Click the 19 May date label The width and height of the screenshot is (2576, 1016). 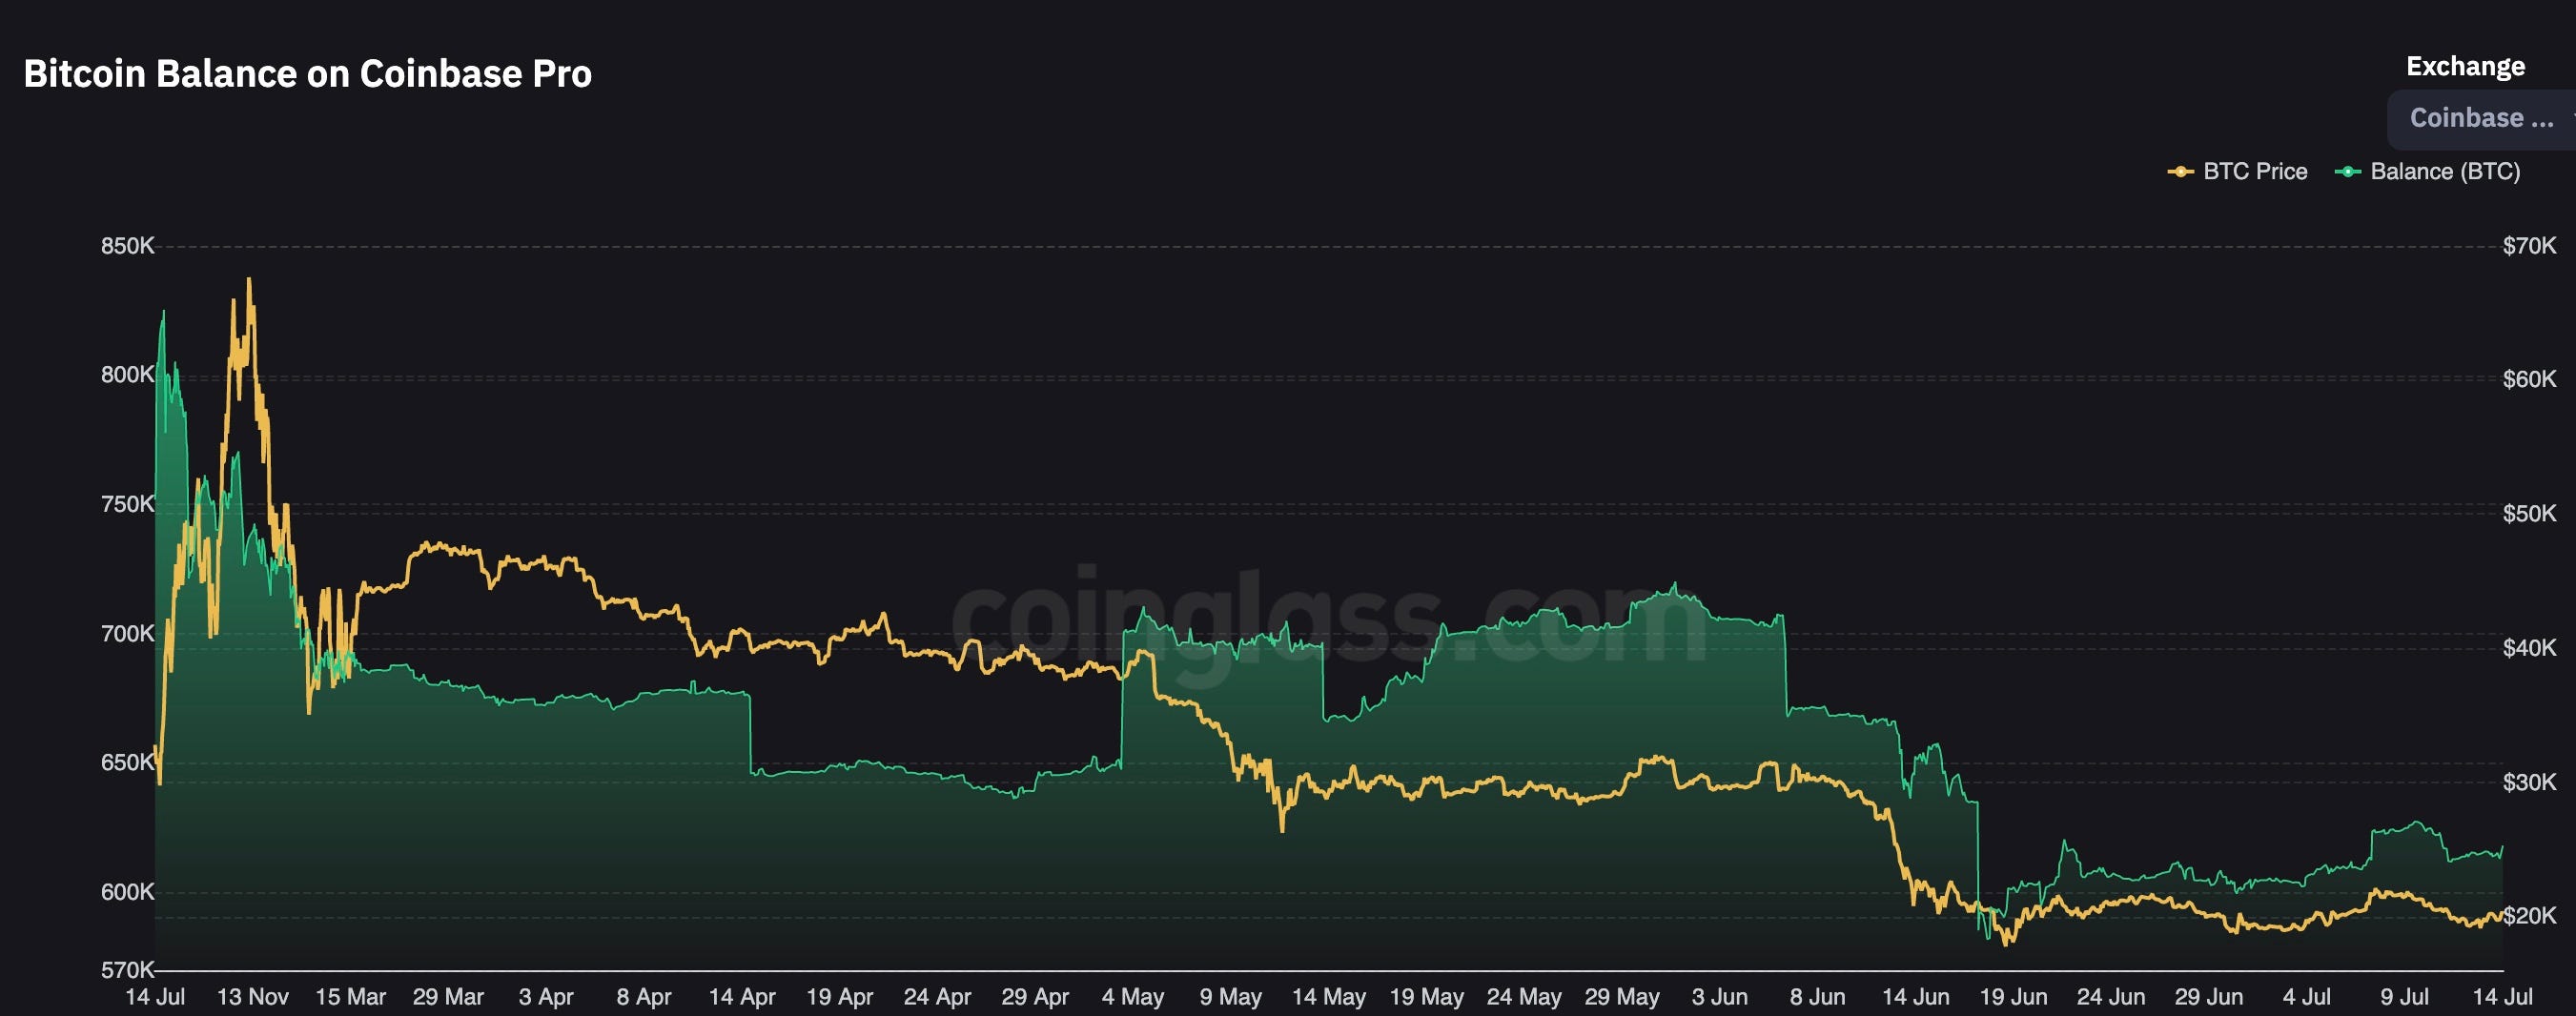click(x=1426, y=997)
